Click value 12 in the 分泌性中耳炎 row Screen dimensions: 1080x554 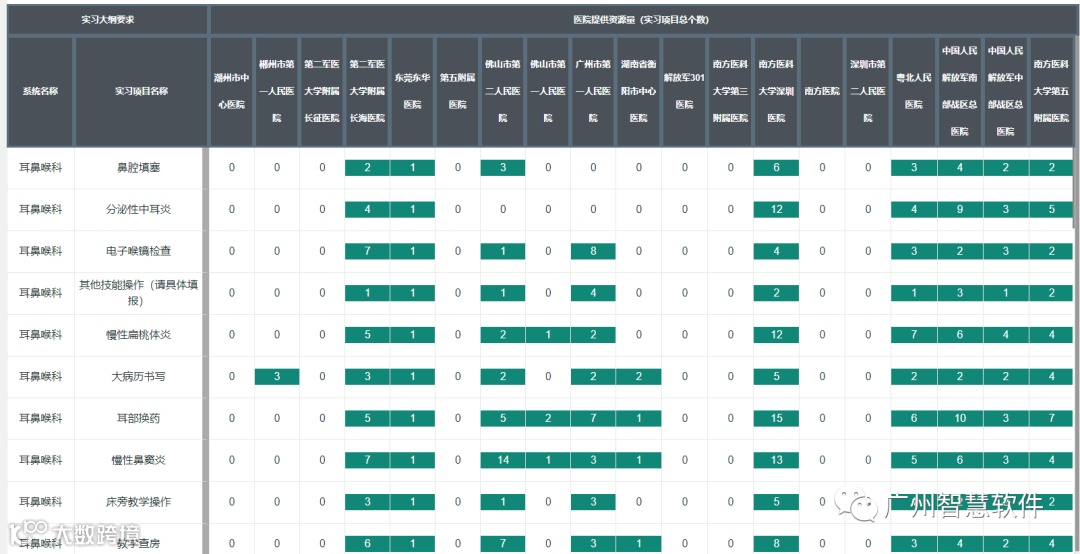[x=777, y=209]
